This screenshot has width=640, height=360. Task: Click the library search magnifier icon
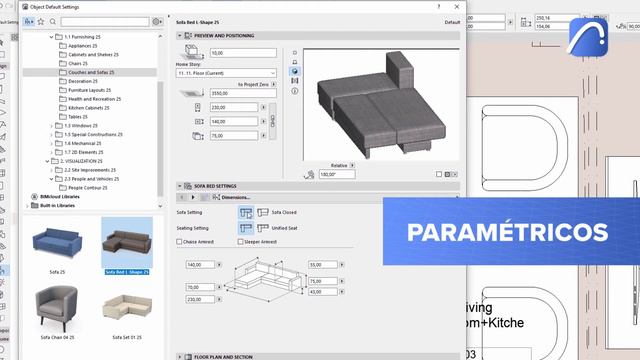coord(53,22)
